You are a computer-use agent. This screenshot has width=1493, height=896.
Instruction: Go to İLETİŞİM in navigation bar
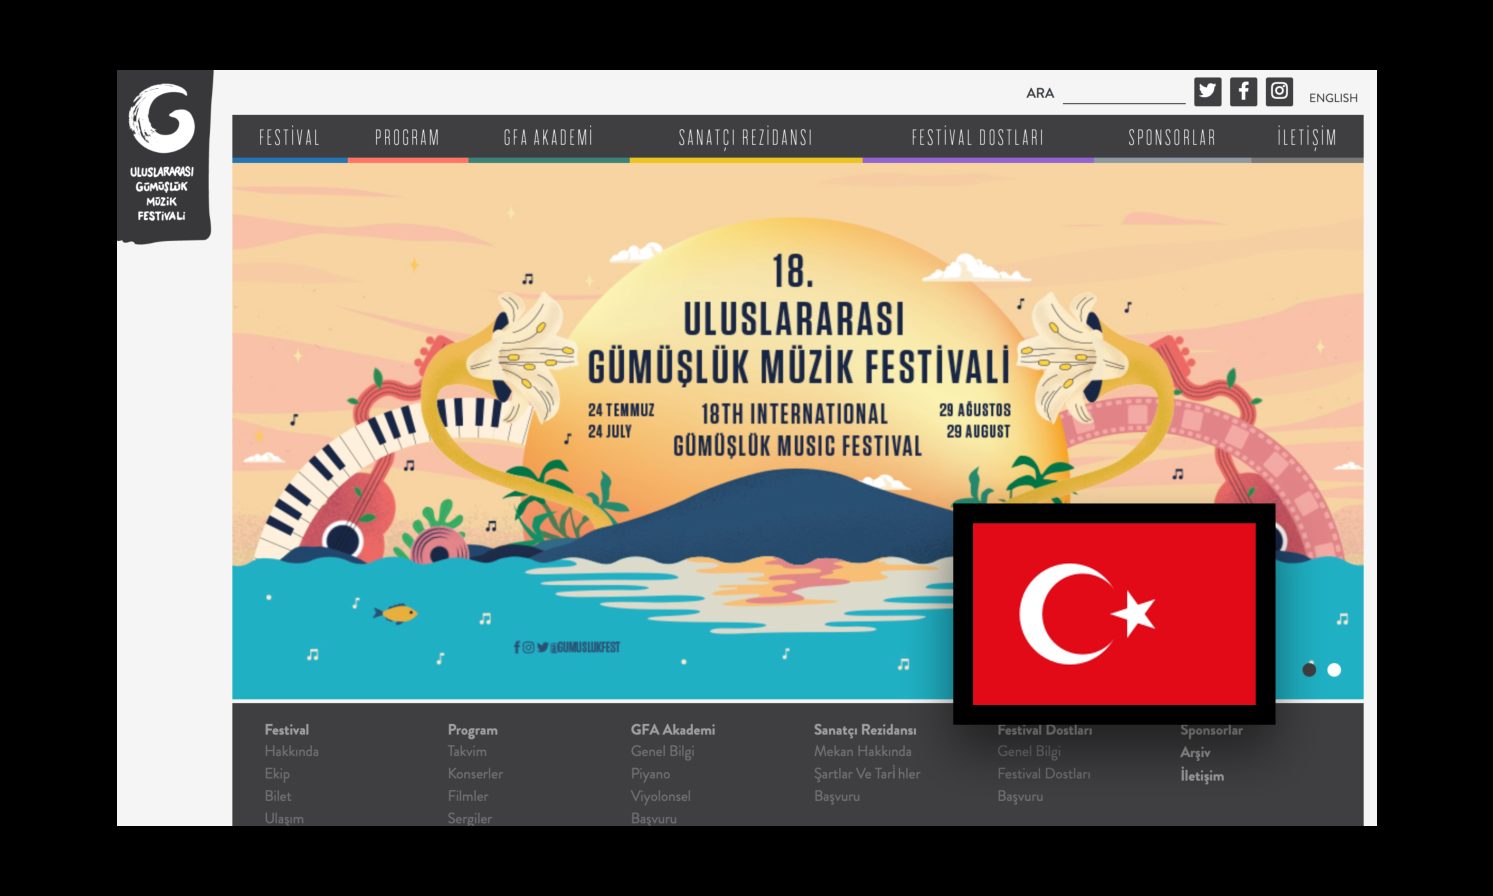tap(1306, 138)
